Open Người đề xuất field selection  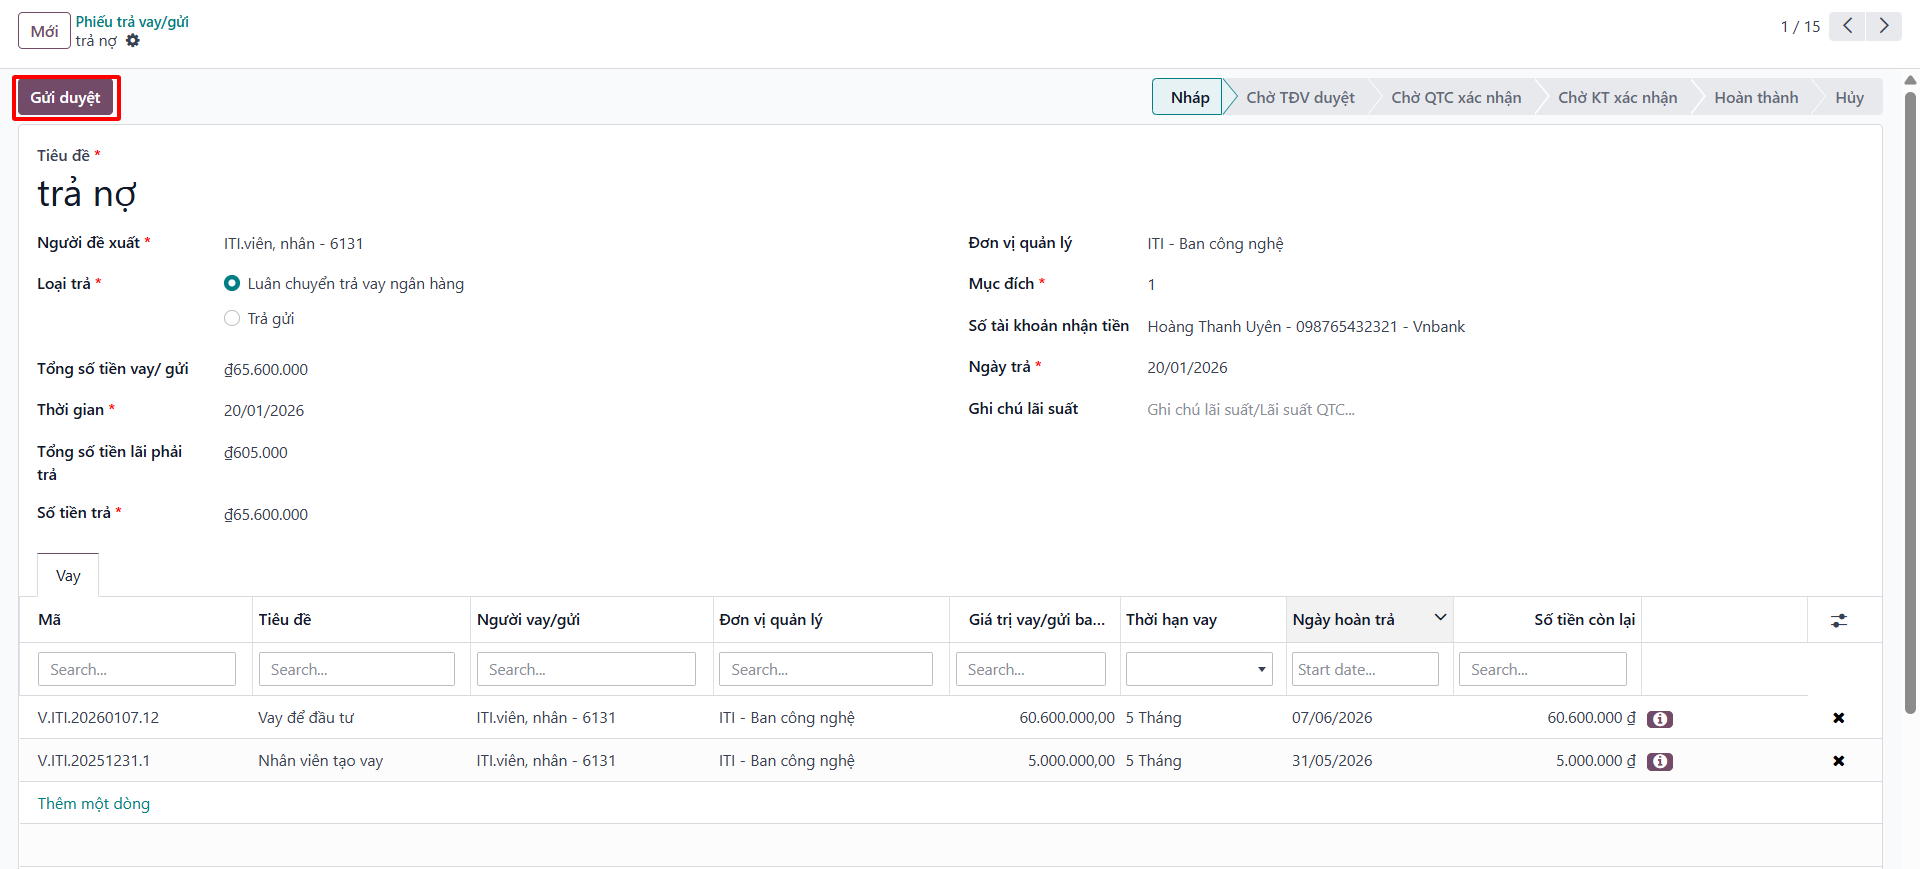pos(294,244)
